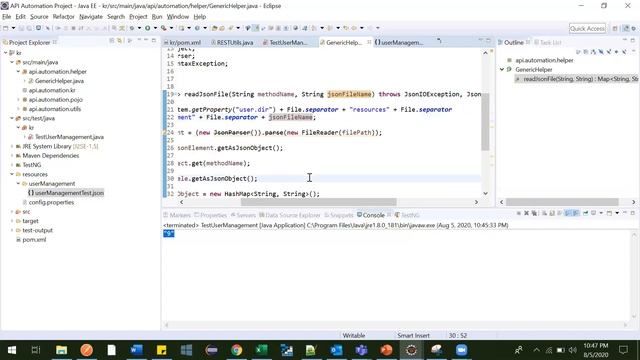Open the File menu
The height and width of the screenshot is (360, 640).
click(x=7, y=17)
